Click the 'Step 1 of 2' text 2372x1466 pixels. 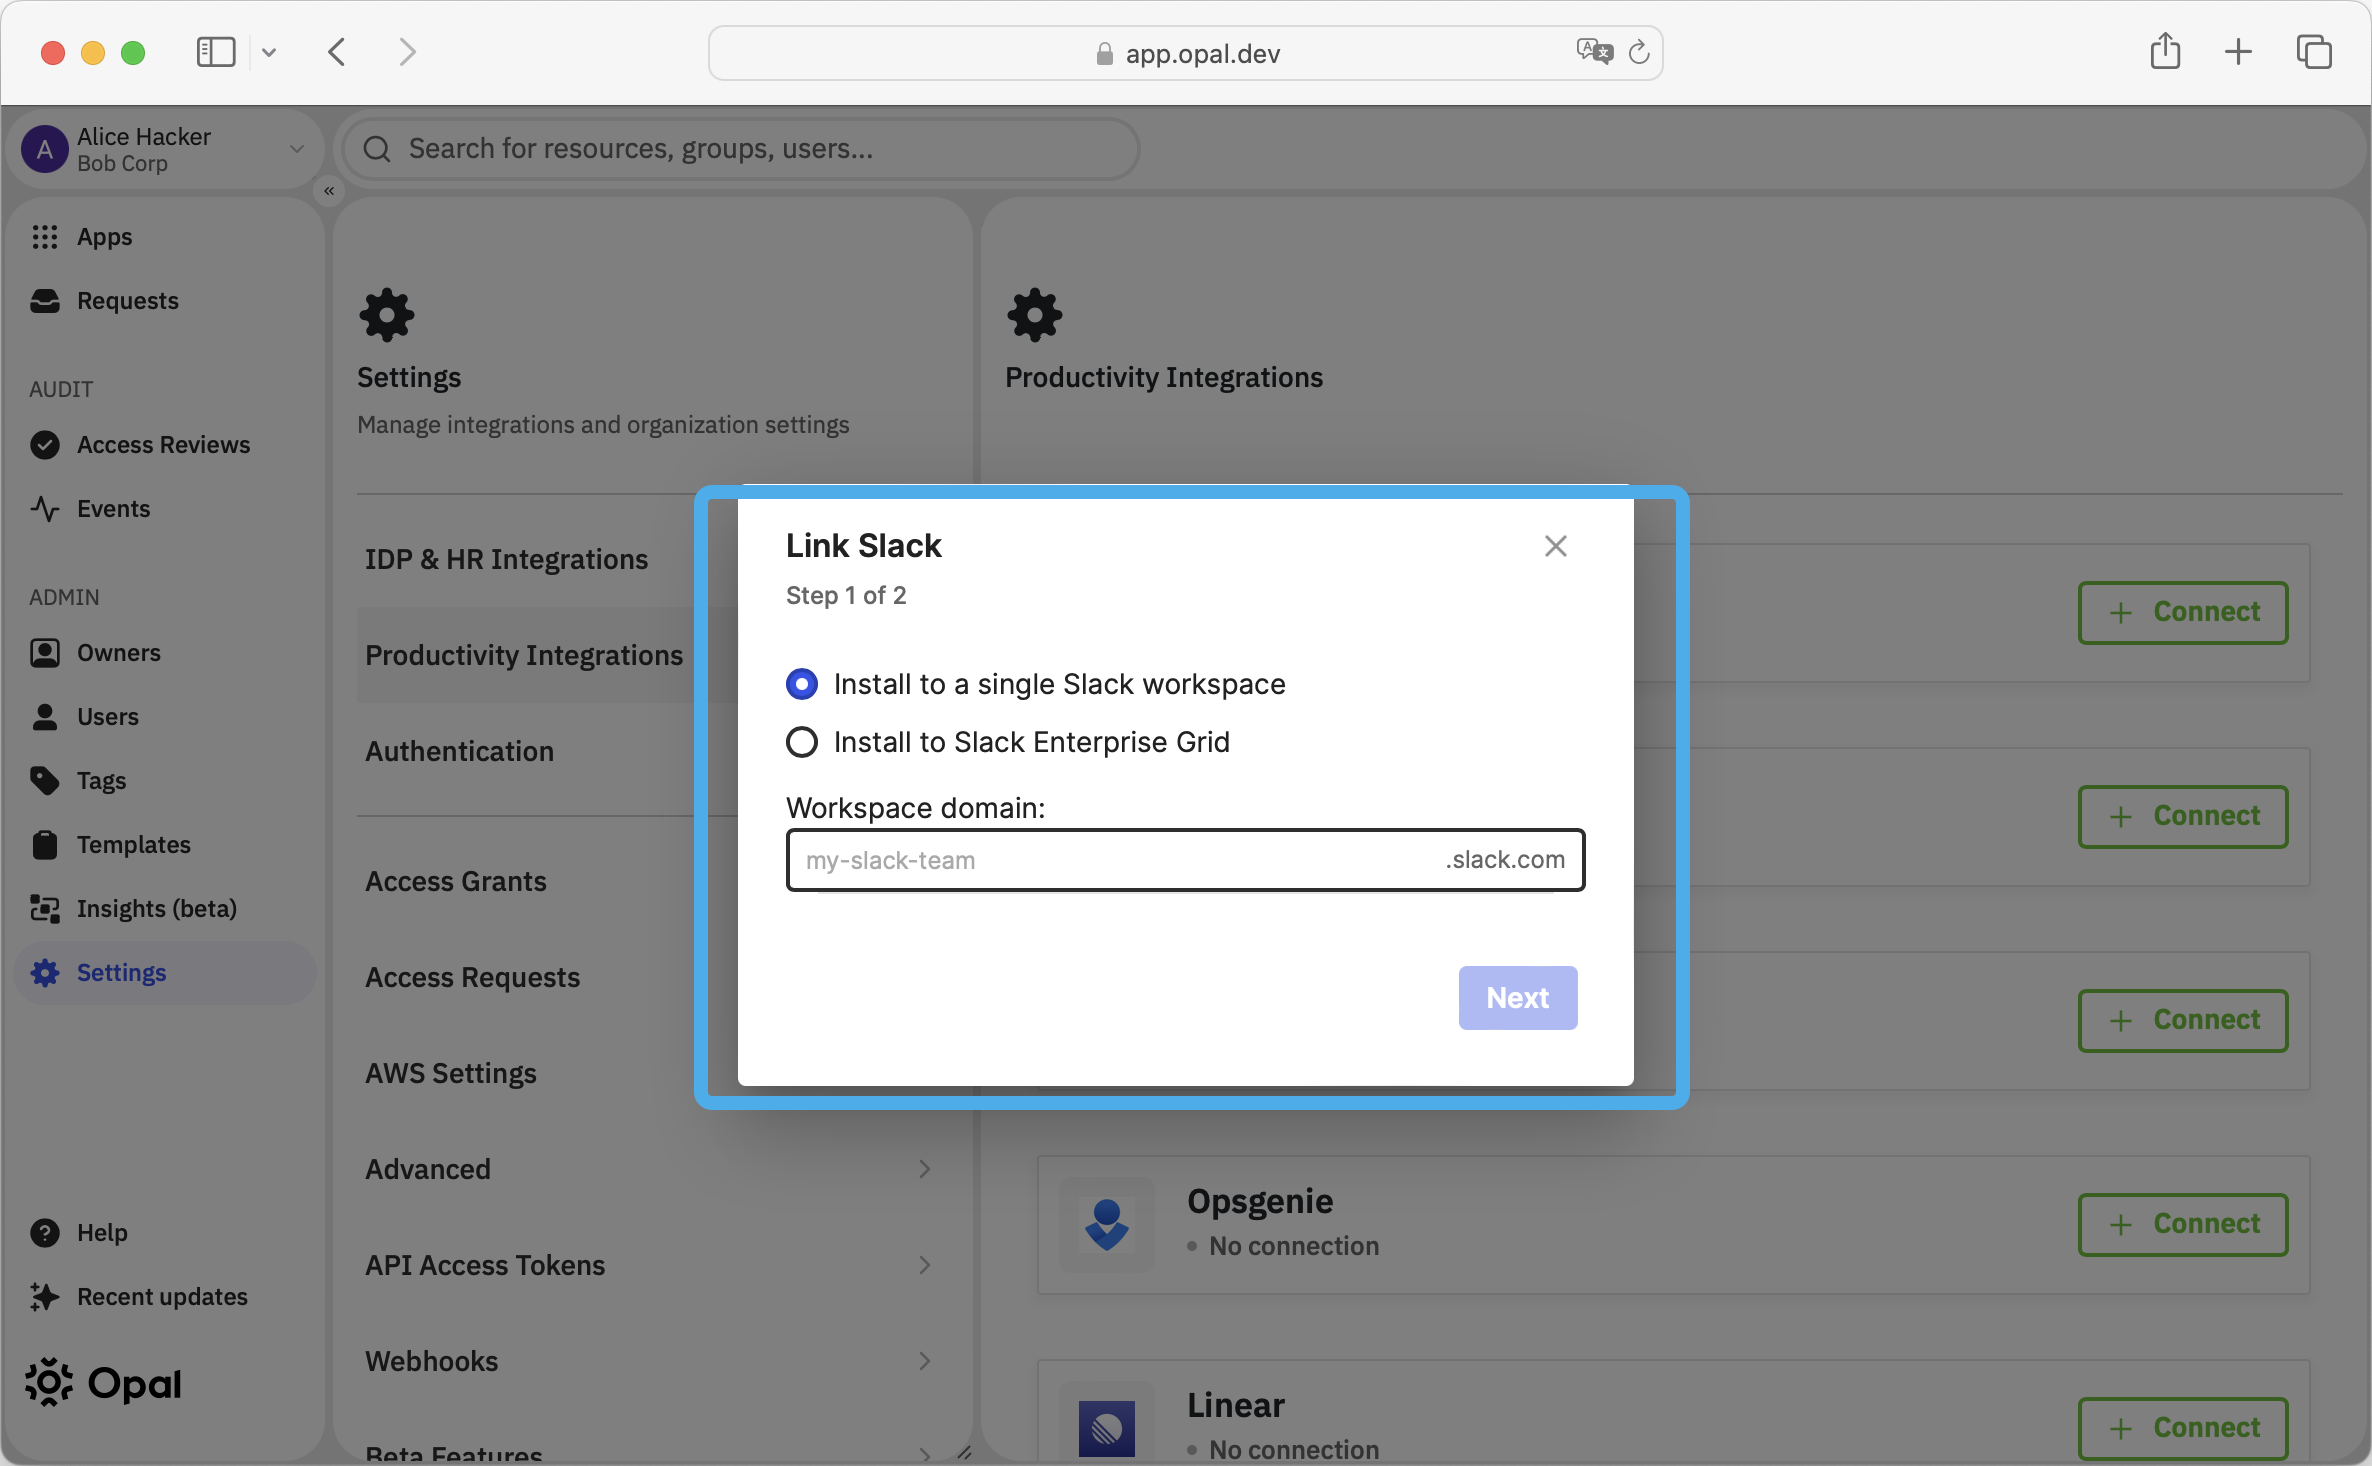pos(846,596)
